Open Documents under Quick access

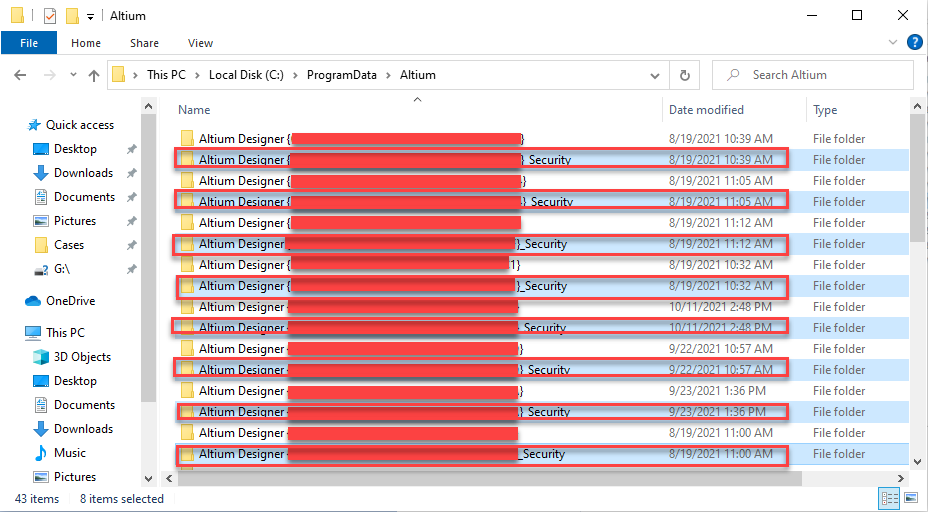tap(85, 197)
